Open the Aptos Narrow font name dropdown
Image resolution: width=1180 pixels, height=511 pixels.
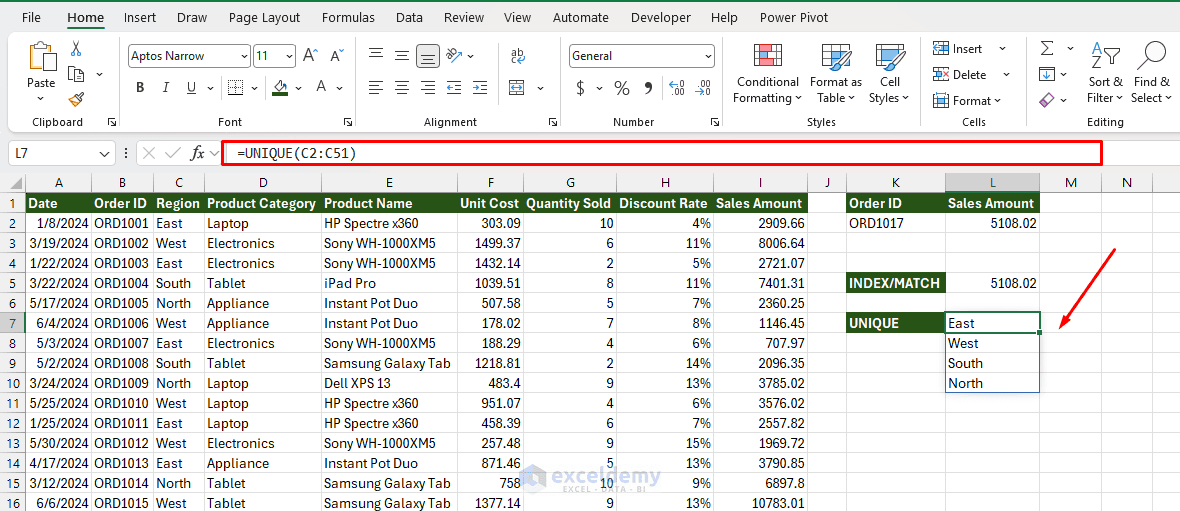coord(245,56)
